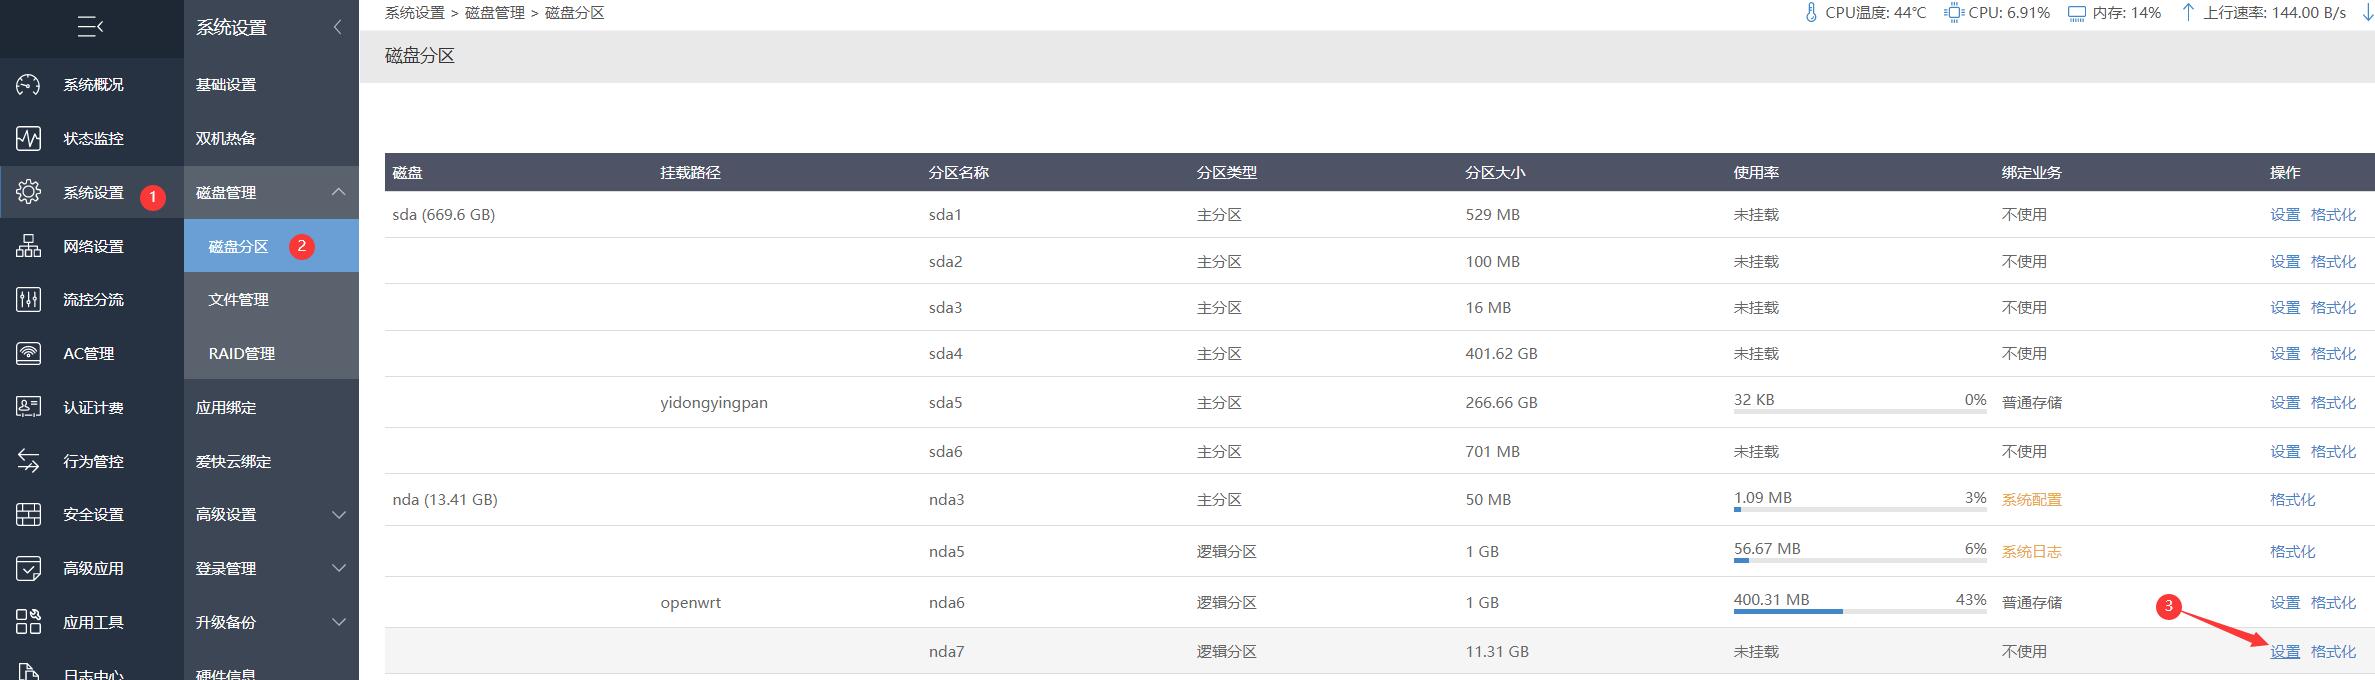Click the 系统设置 breadcrumb link
This screenshot has width=2375, height=680.
tap(415, 13)
